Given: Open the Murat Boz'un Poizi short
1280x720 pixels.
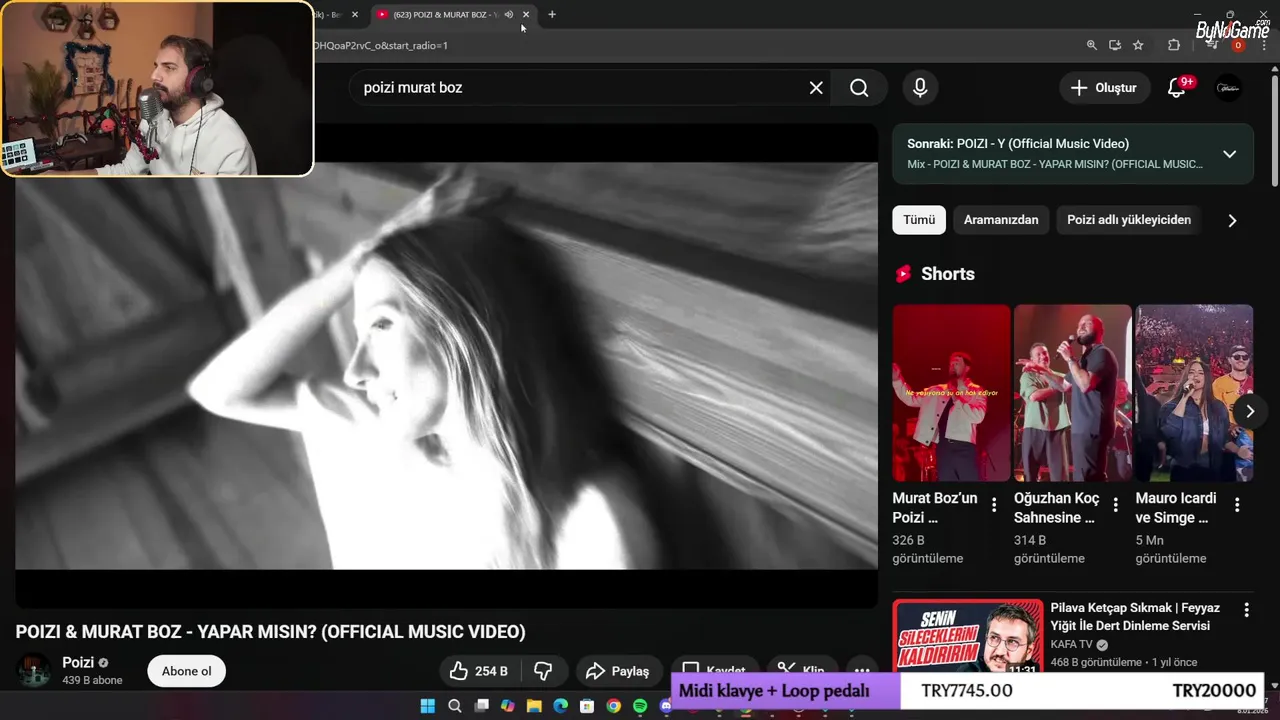Looking at the screenshot, I should (951, 393).
